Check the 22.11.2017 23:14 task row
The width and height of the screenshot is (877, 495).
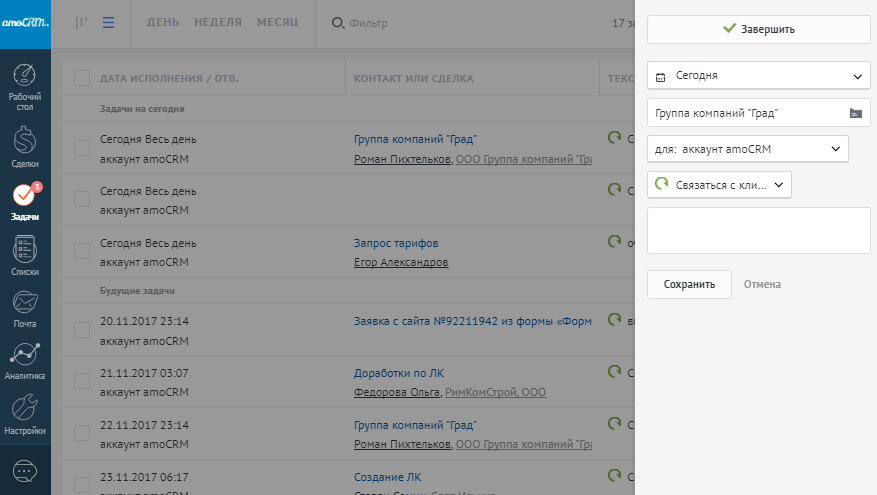(82, 433)
